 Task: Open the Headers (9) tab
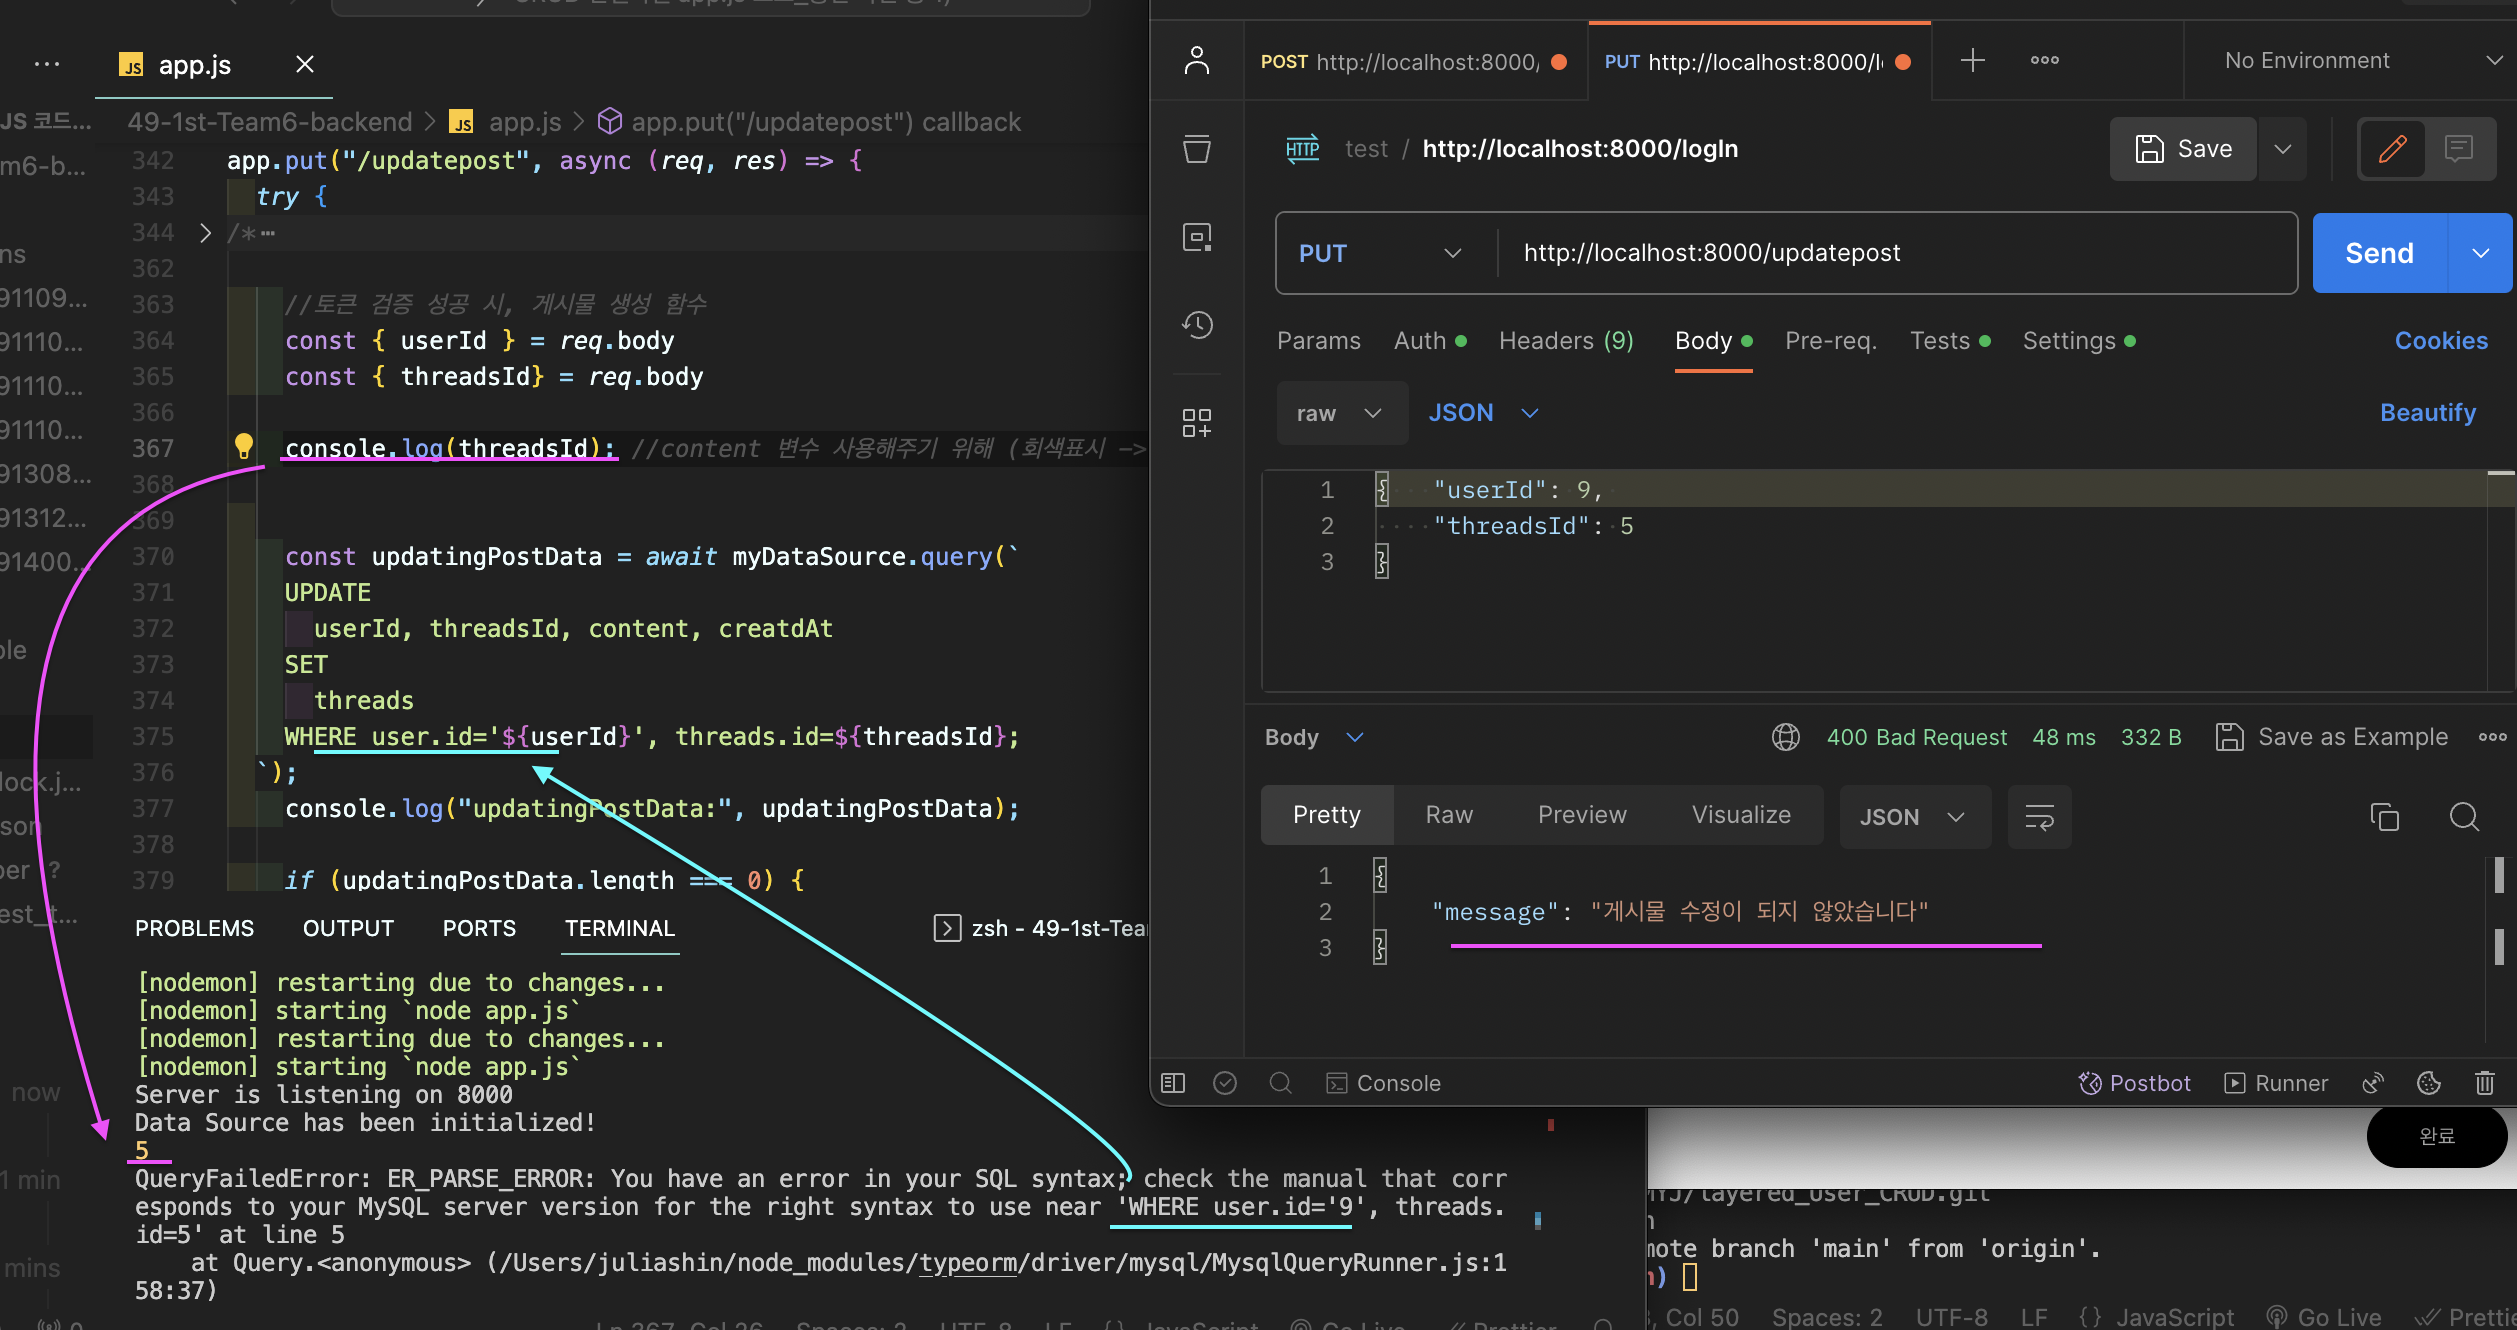point(1565,341)
